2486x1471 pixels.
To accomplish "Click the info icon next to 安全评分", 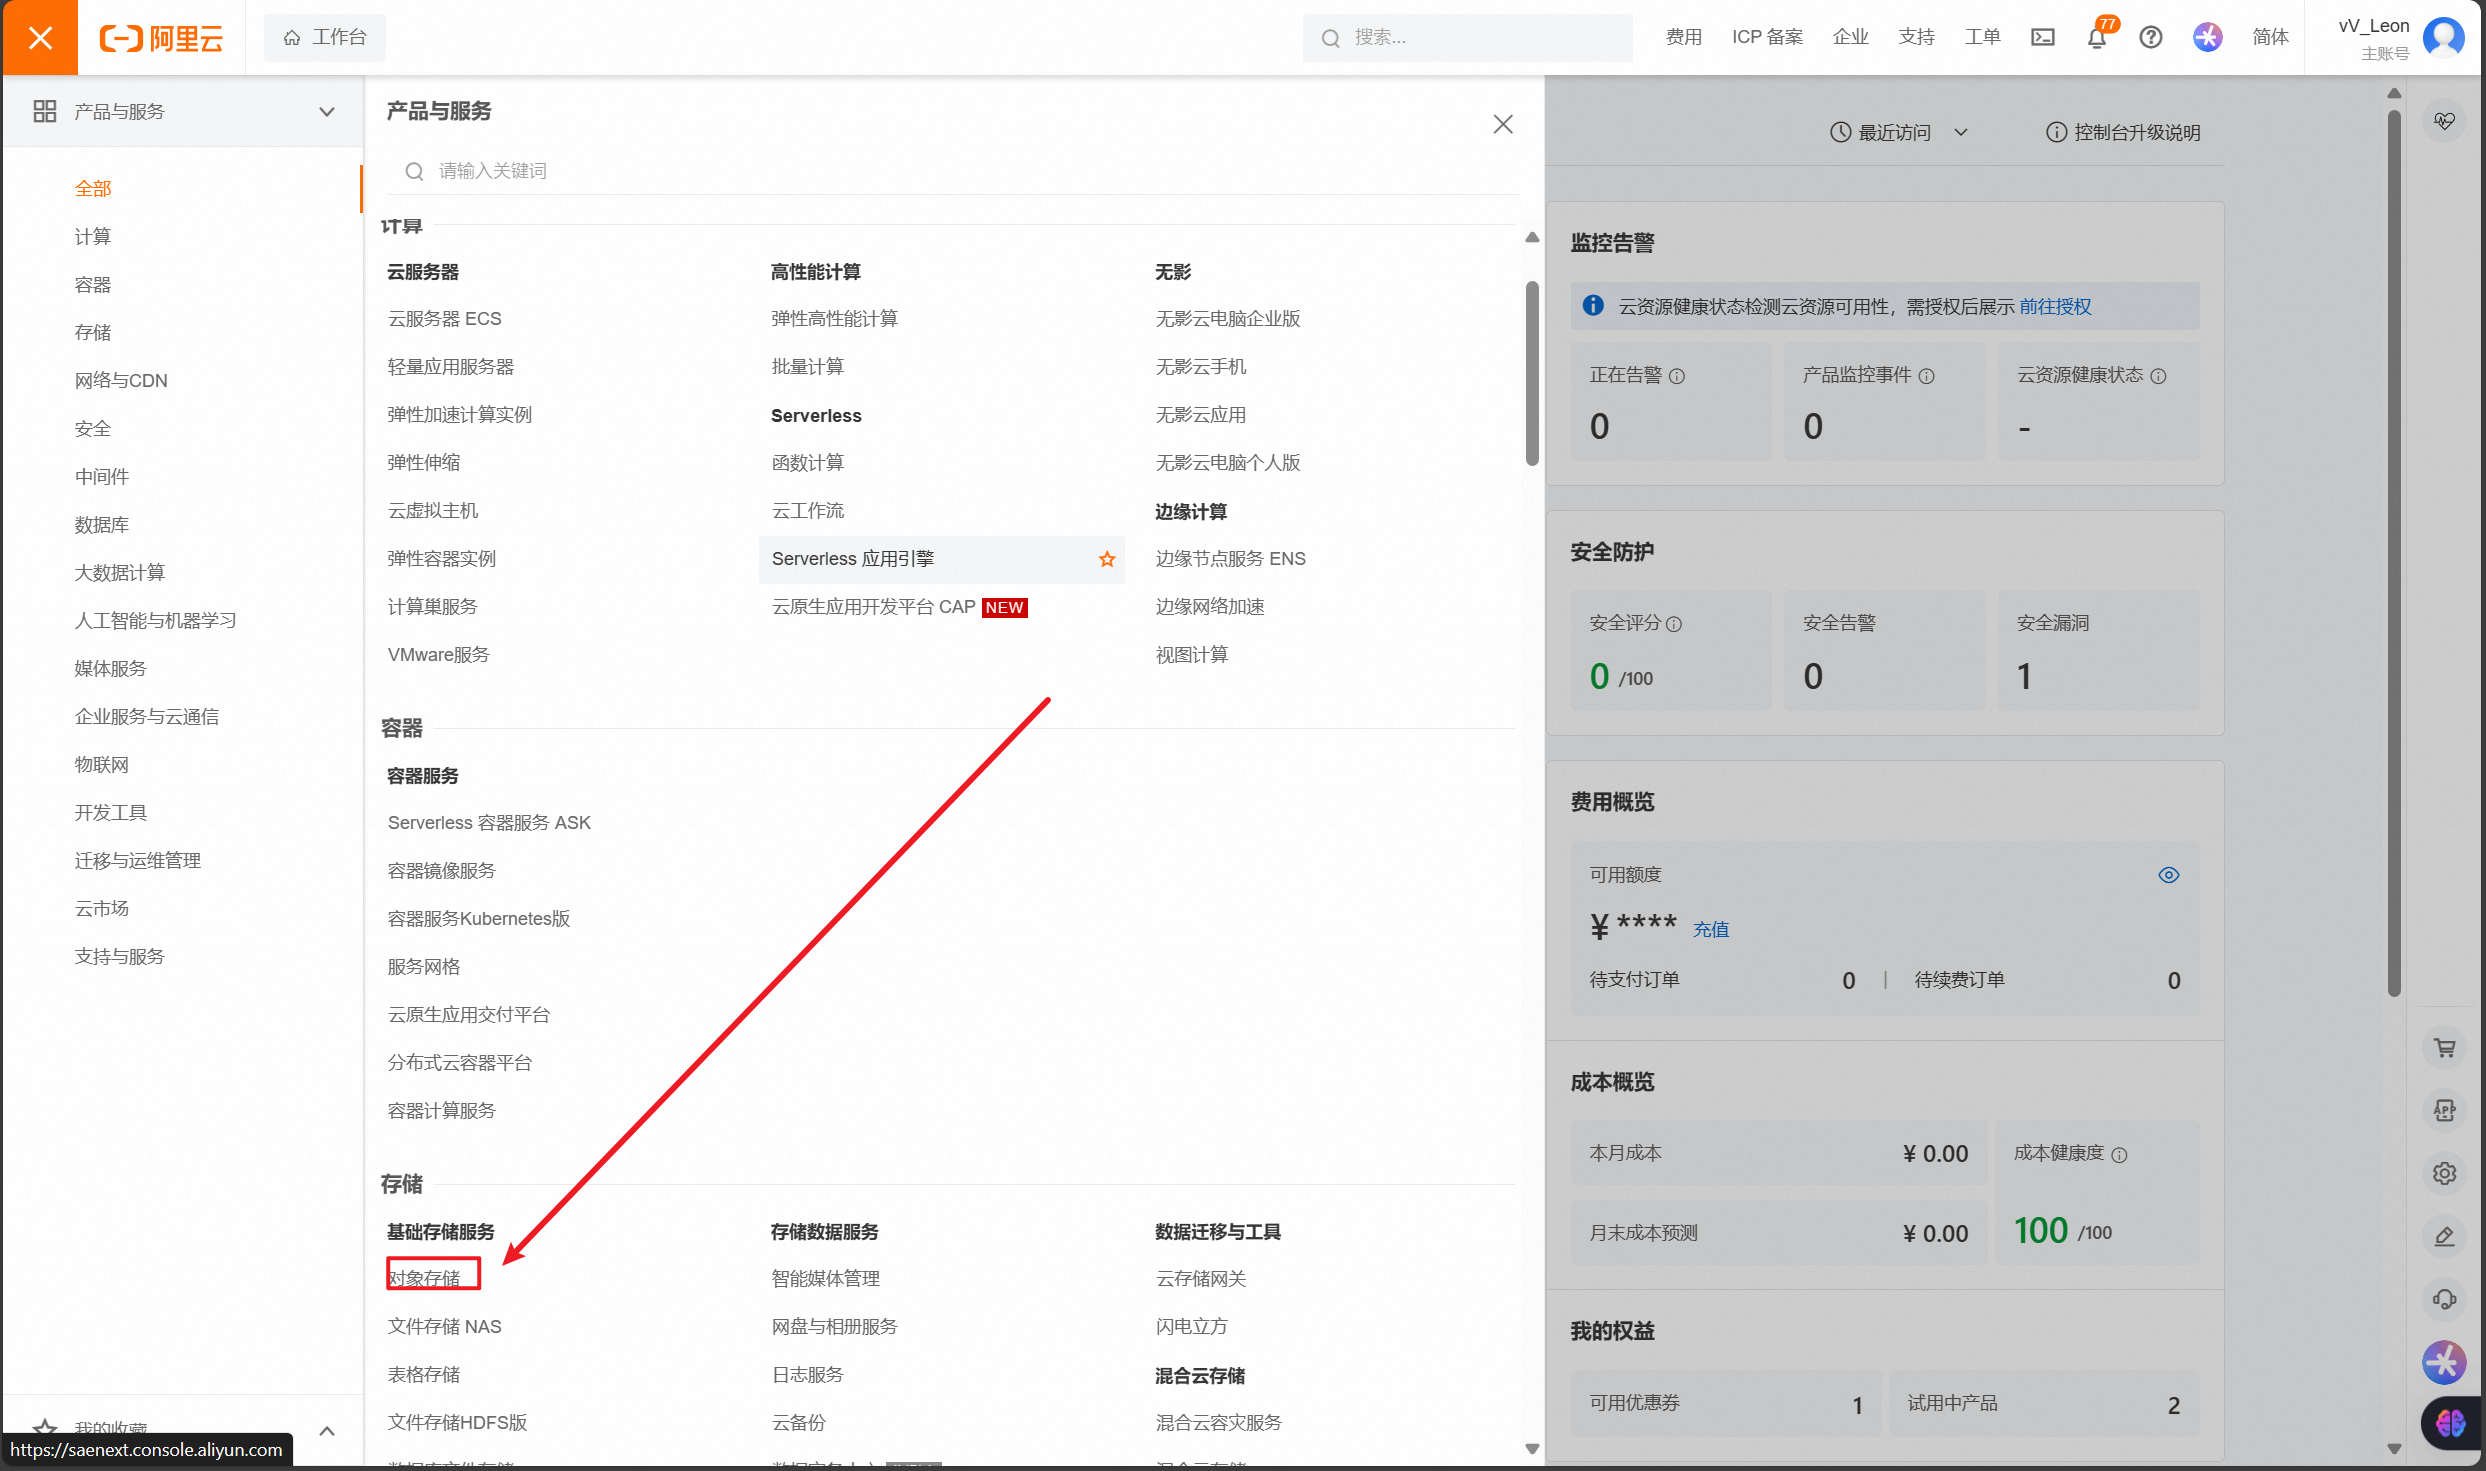I will coord(1674,624).
